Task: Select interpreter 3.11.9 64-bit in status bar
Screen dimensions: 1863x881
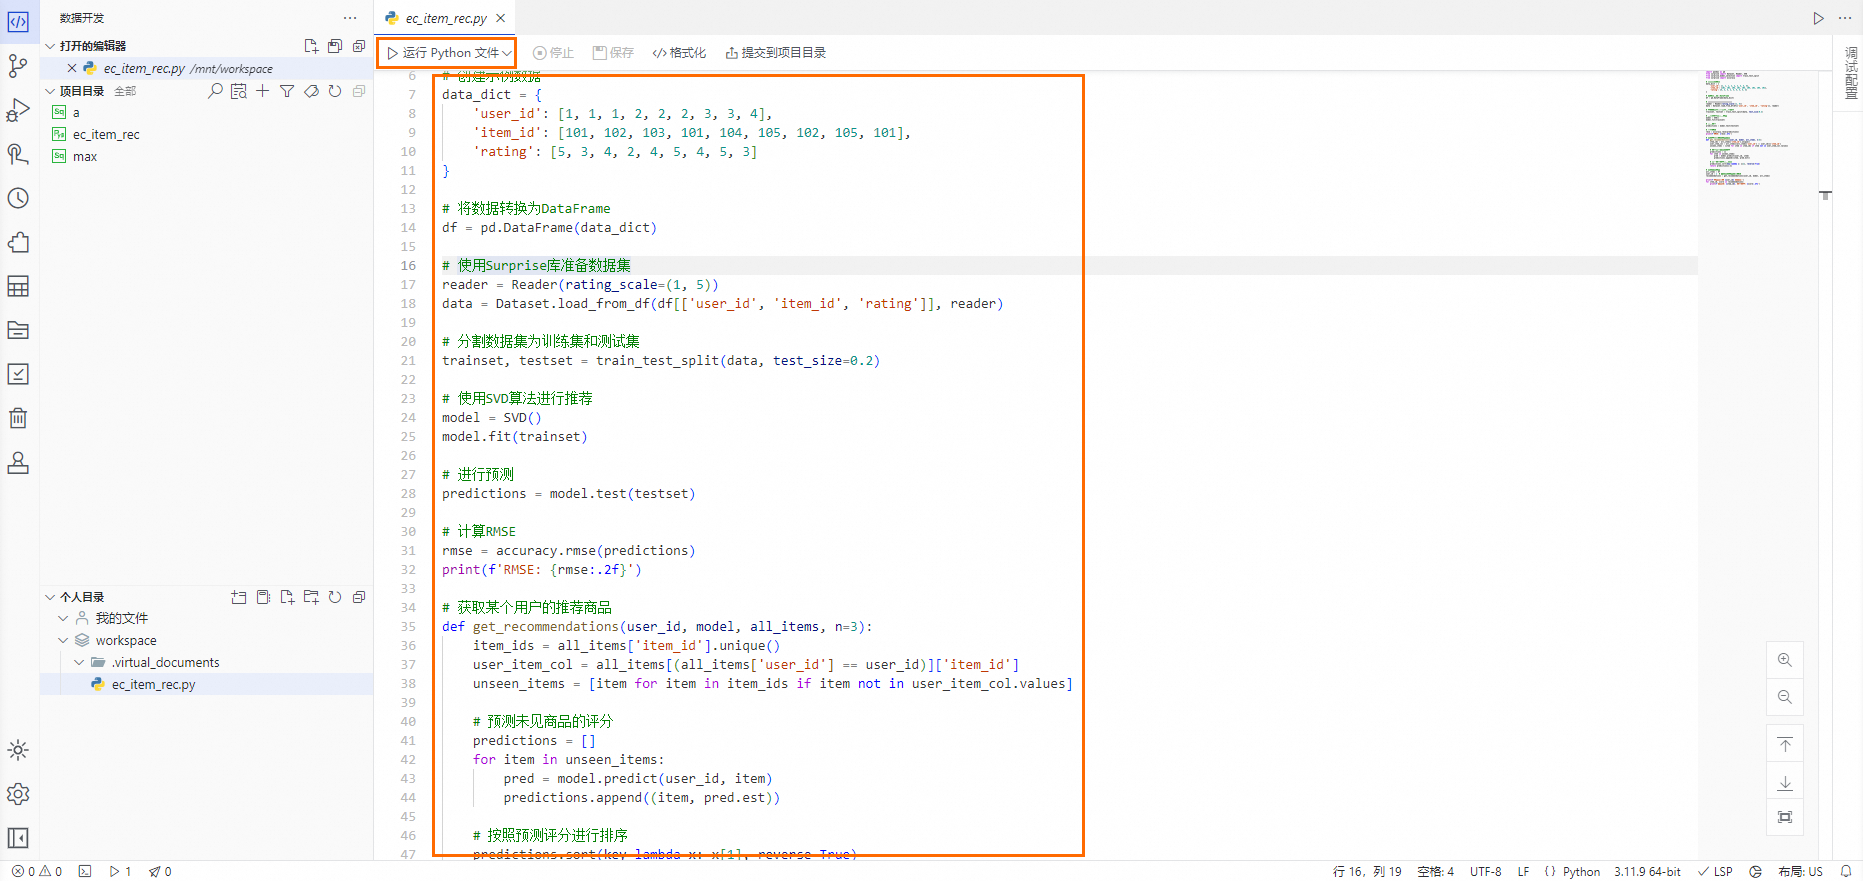Action: (x=1647, y=872)
